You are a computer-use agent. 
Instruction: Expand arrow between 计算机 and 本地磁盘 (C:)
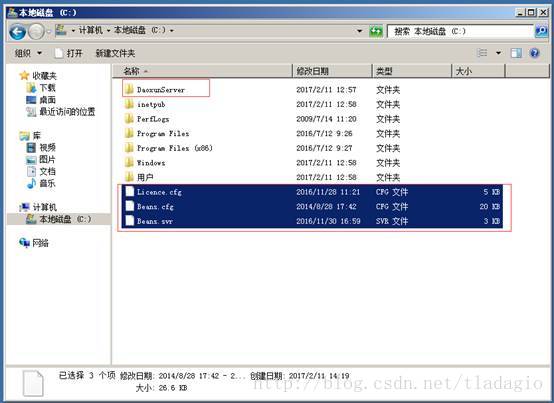pyautogui.click(x=108, y=31)
